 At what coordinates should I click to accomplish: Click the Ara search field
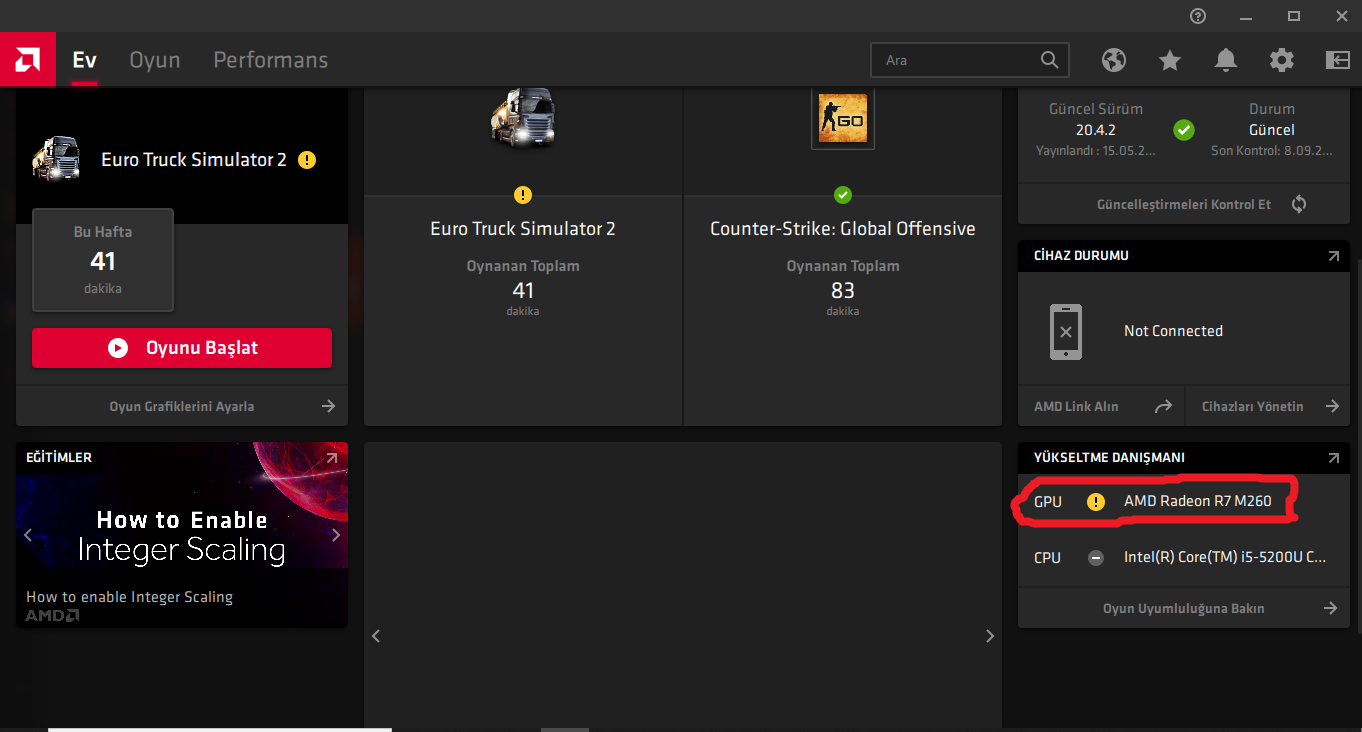coord(970,60)
